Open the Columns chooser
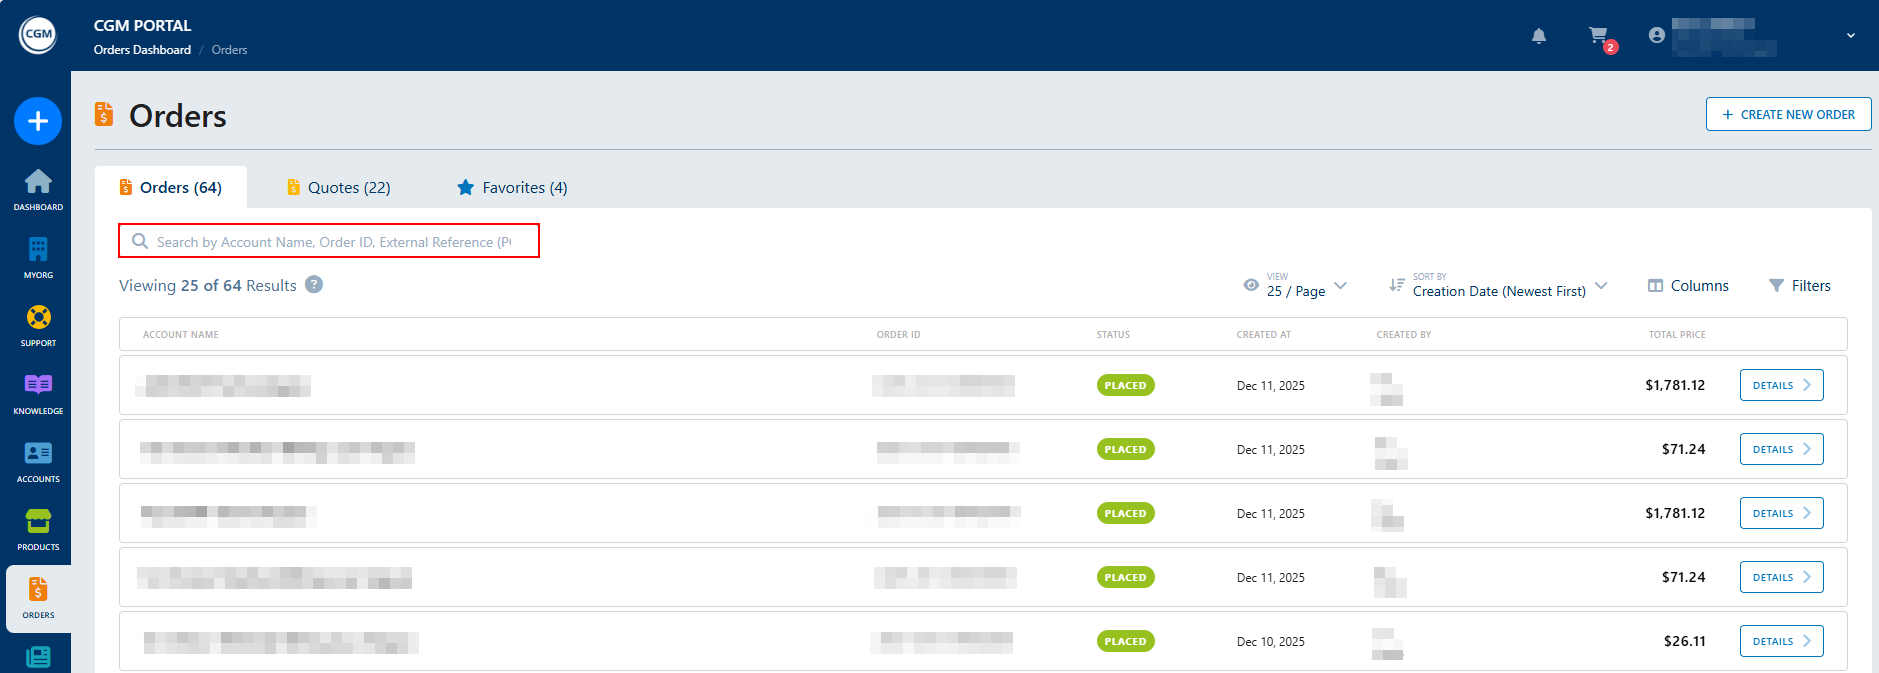Viewport: 1879px width, 673px height. (1688, 286)
